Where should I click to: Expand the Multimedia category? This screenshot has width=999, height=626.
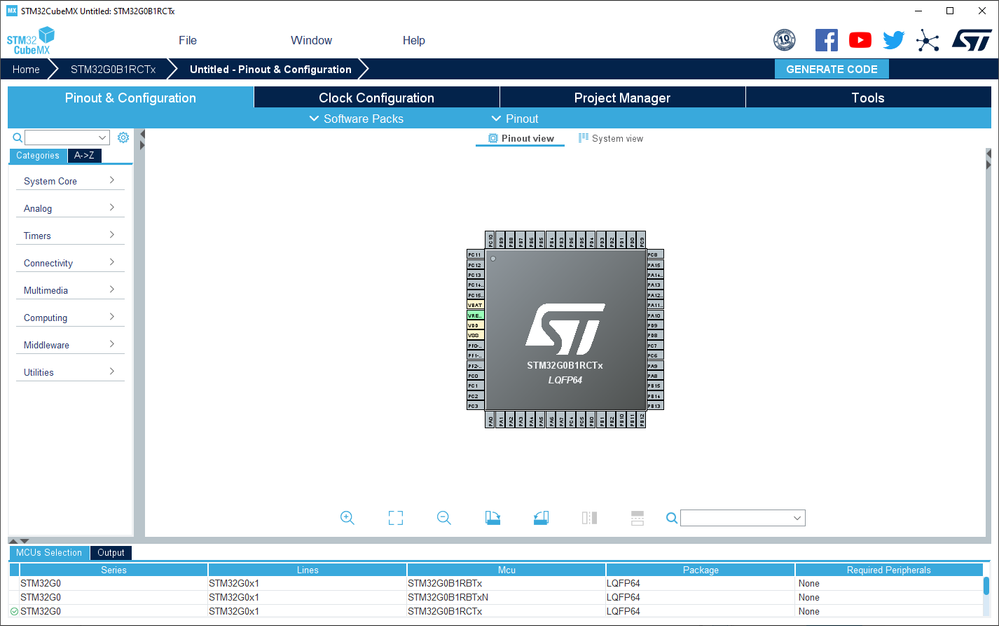pyautogui.click(x=70, y=290)
